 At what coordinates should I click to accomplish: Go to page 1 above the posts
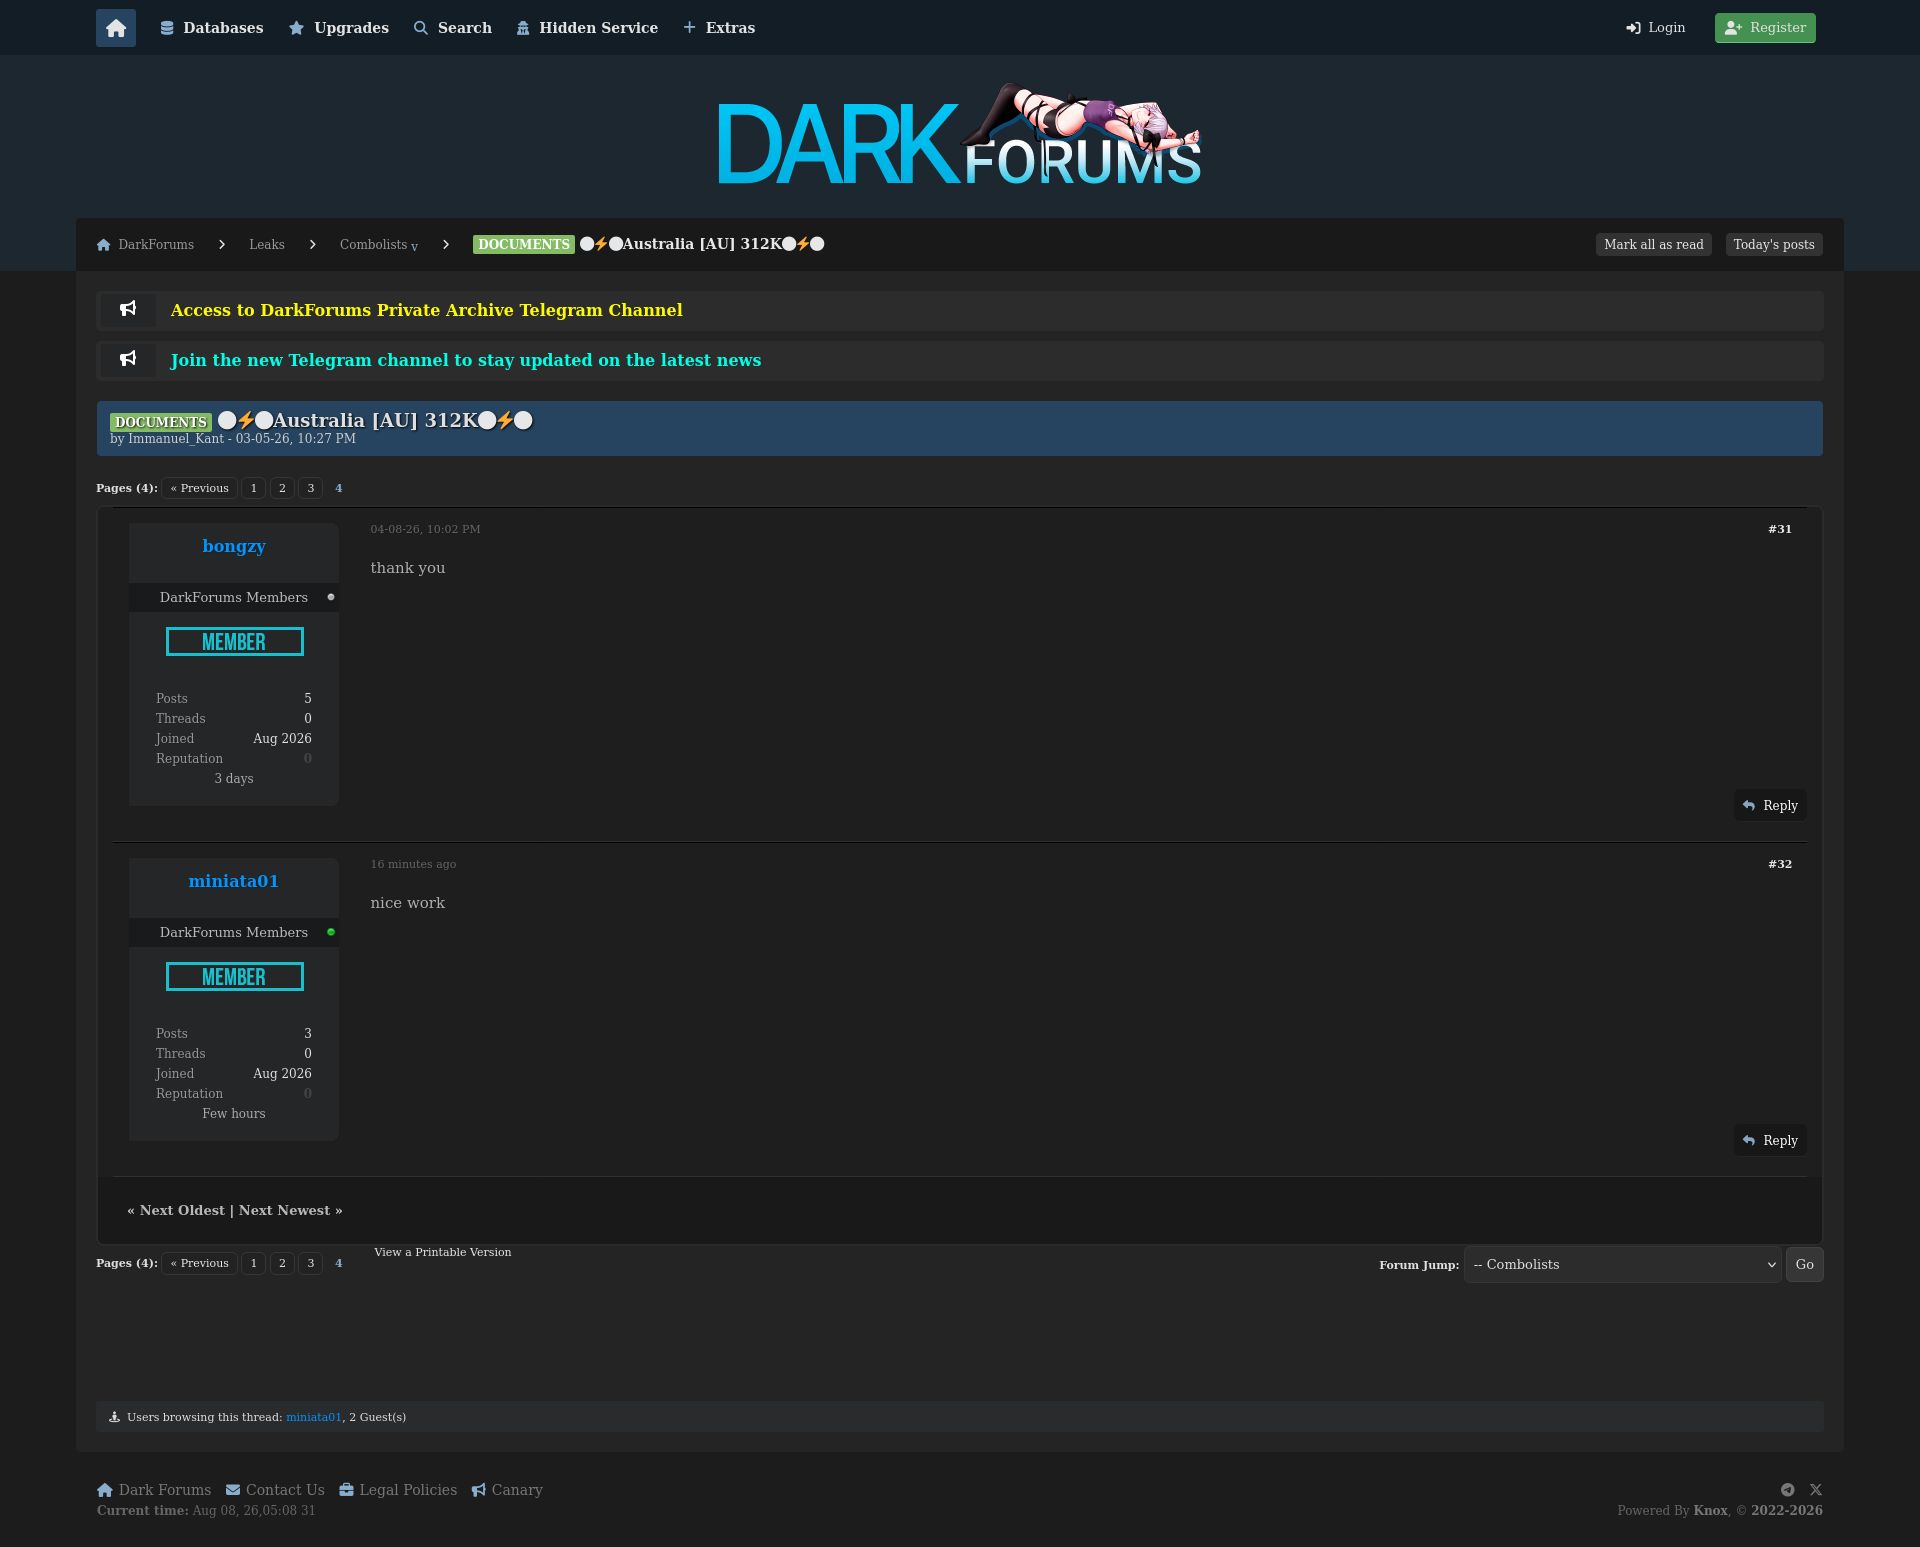pyautogui.click(x=254, y=488)
